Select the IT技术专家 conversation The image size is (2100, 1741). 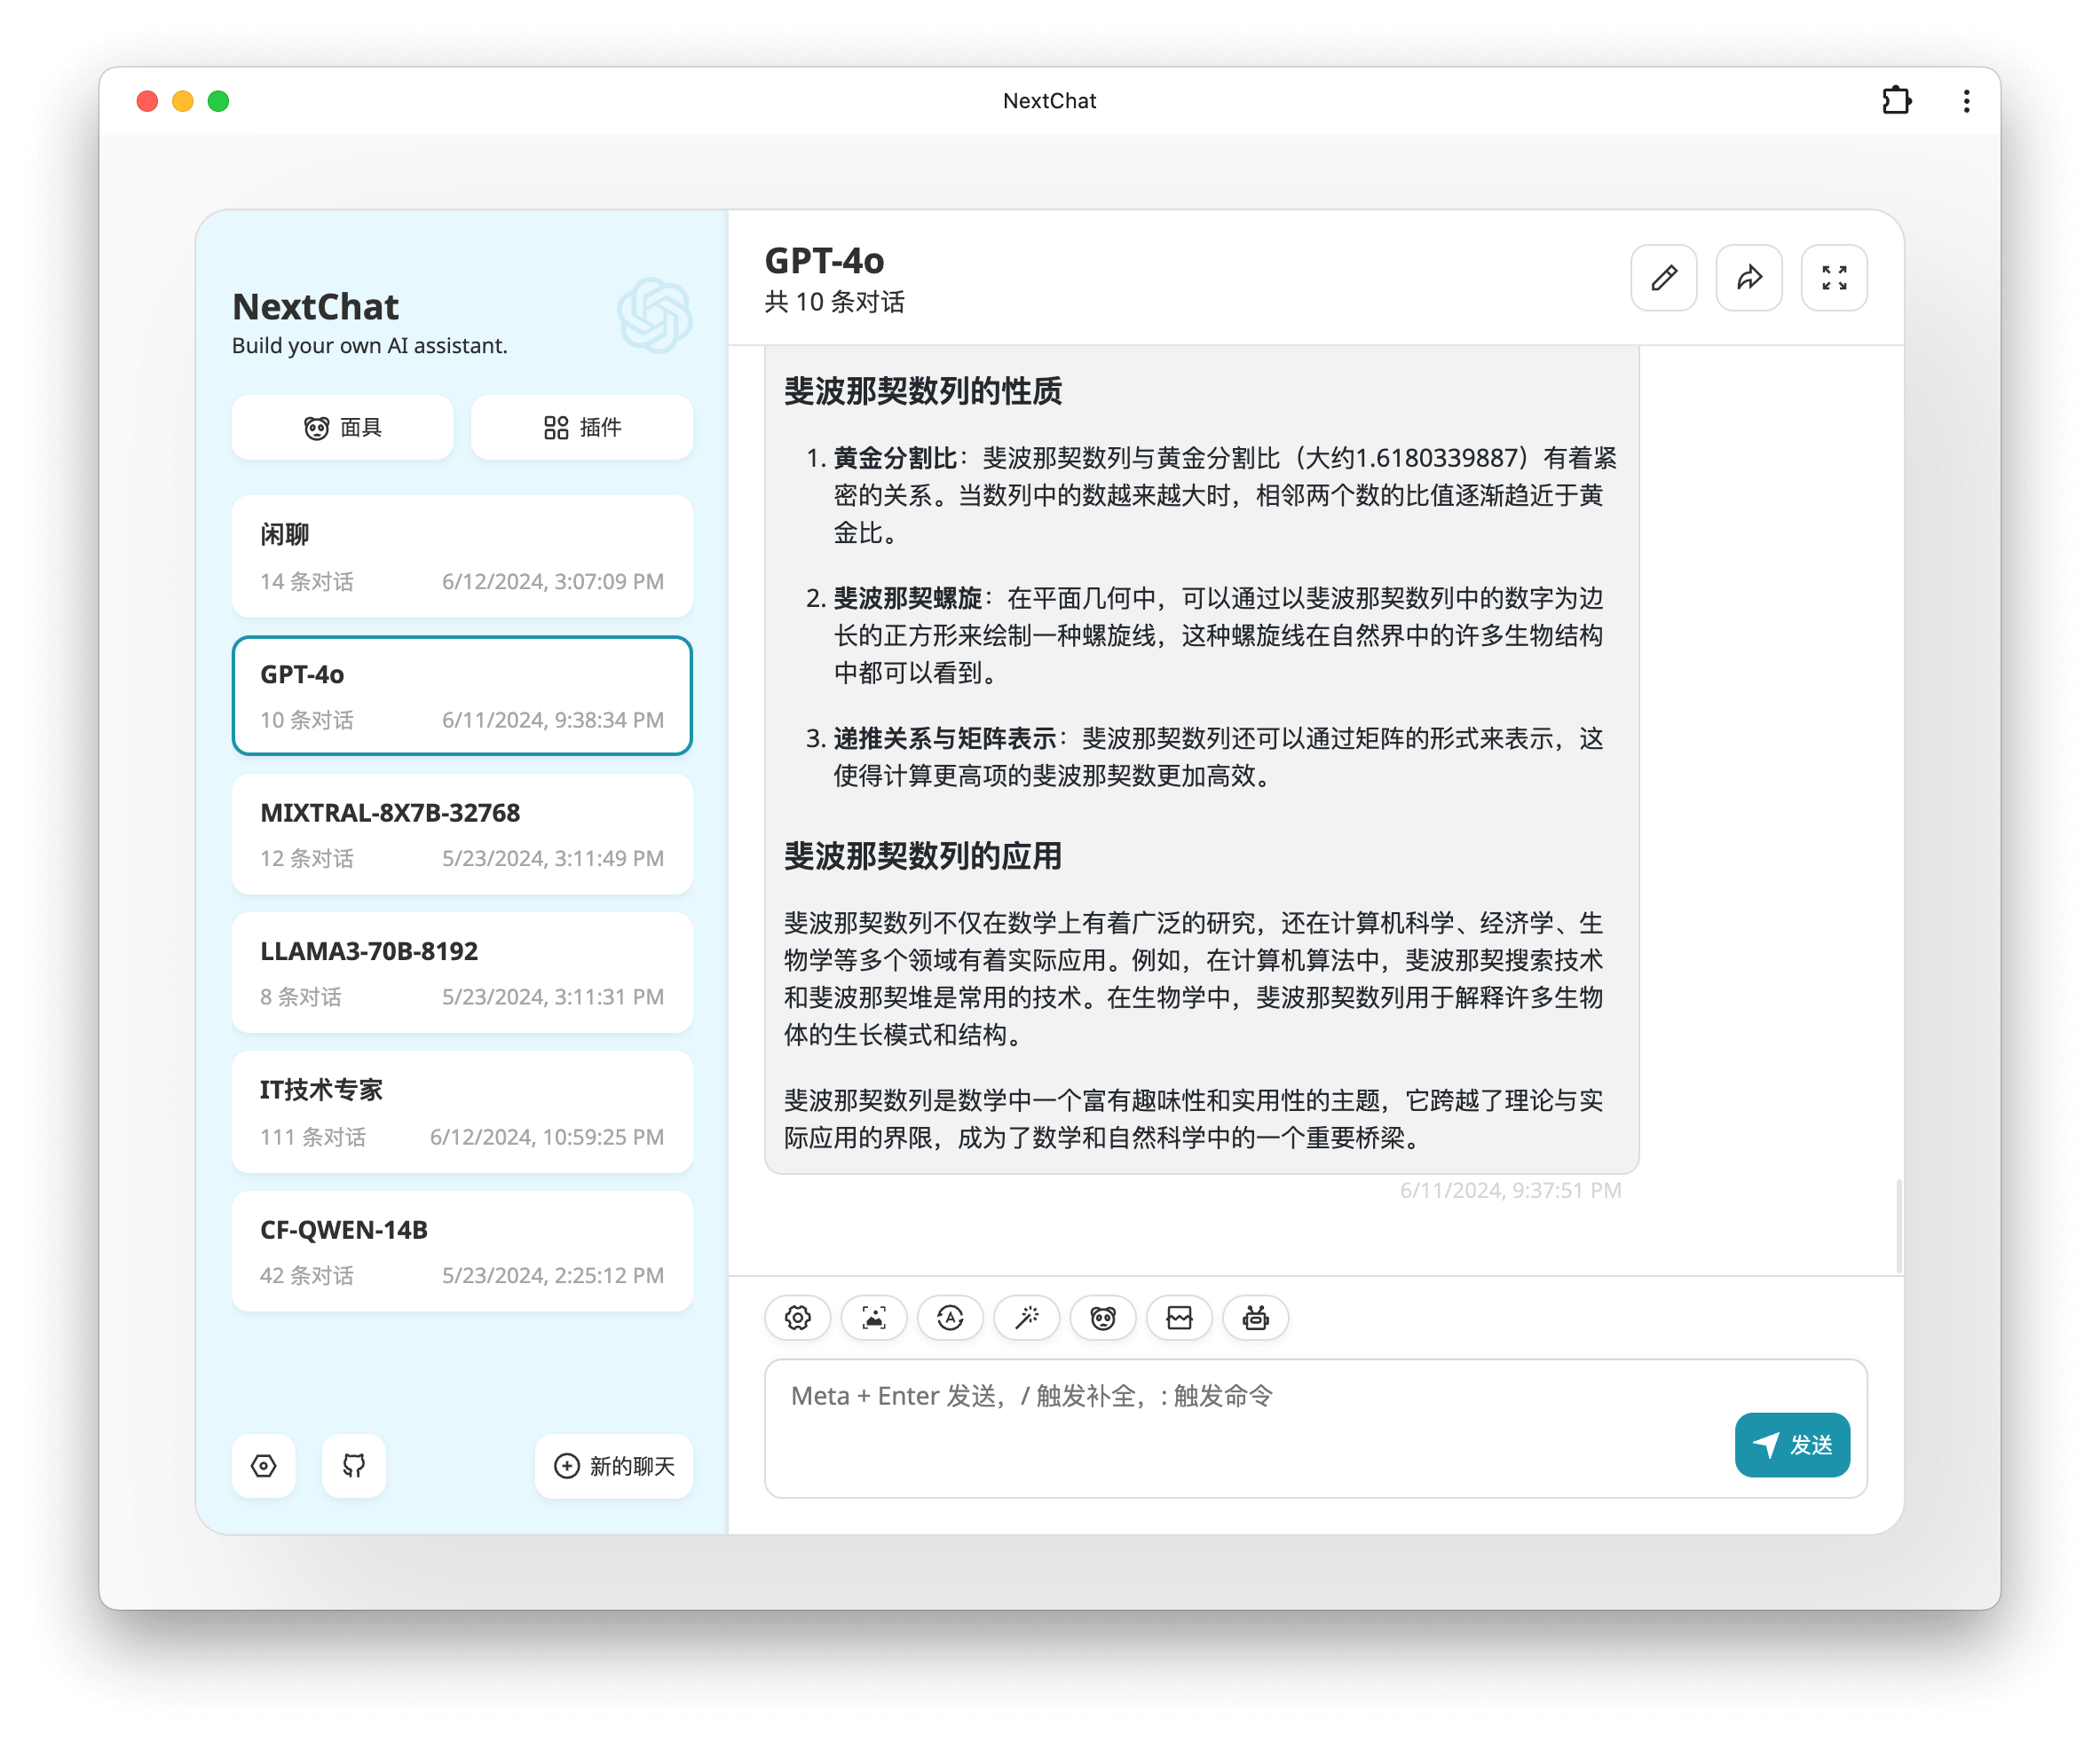tap(461, 1111)
